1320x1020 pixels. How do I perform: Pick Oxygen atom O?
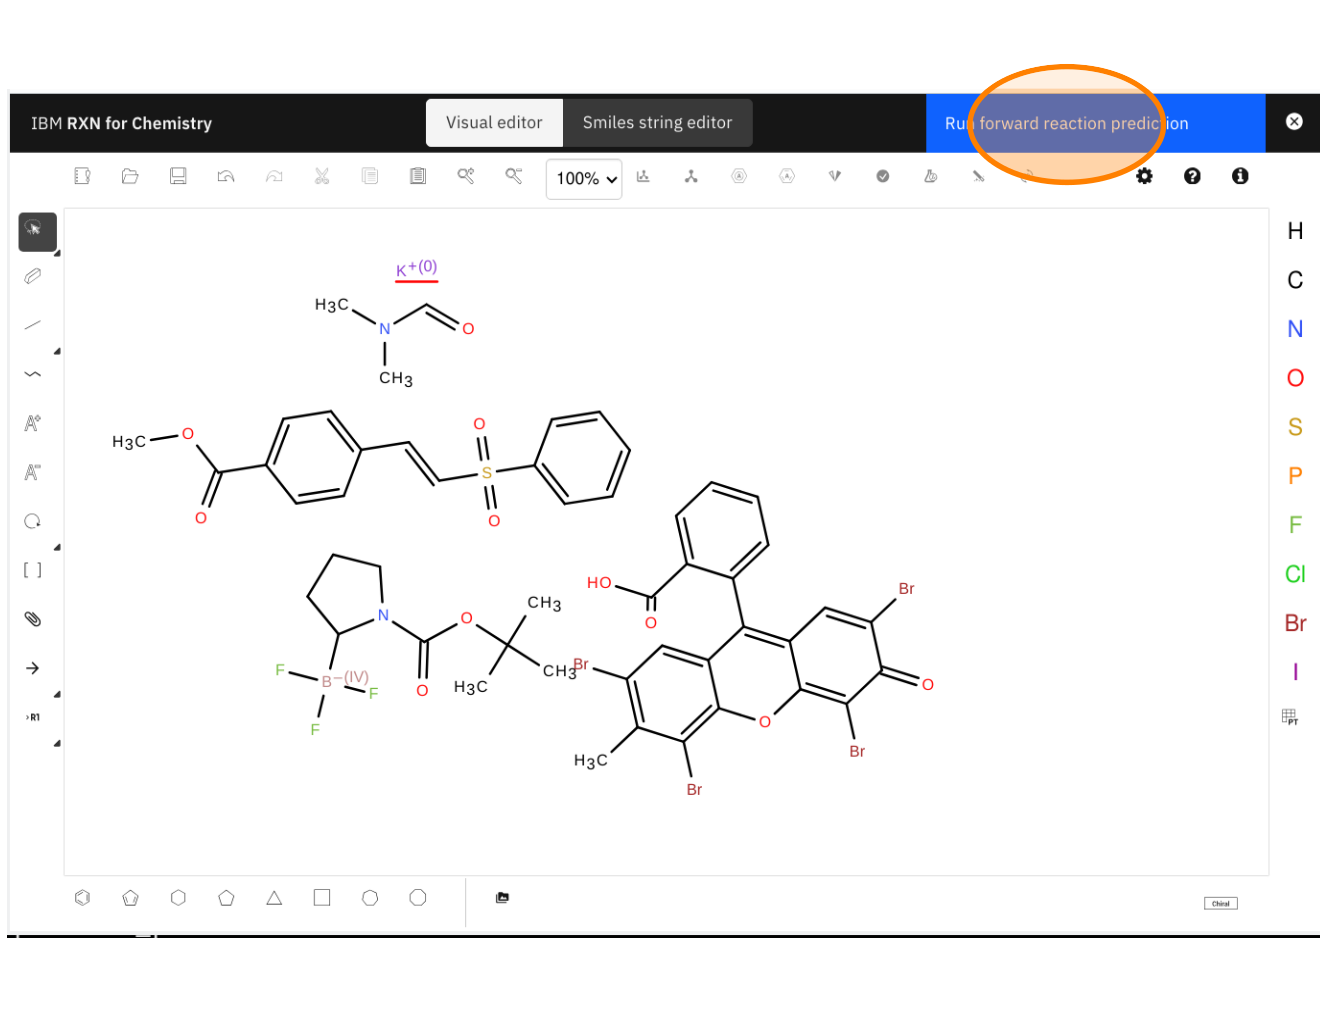tap(1295, 378)
